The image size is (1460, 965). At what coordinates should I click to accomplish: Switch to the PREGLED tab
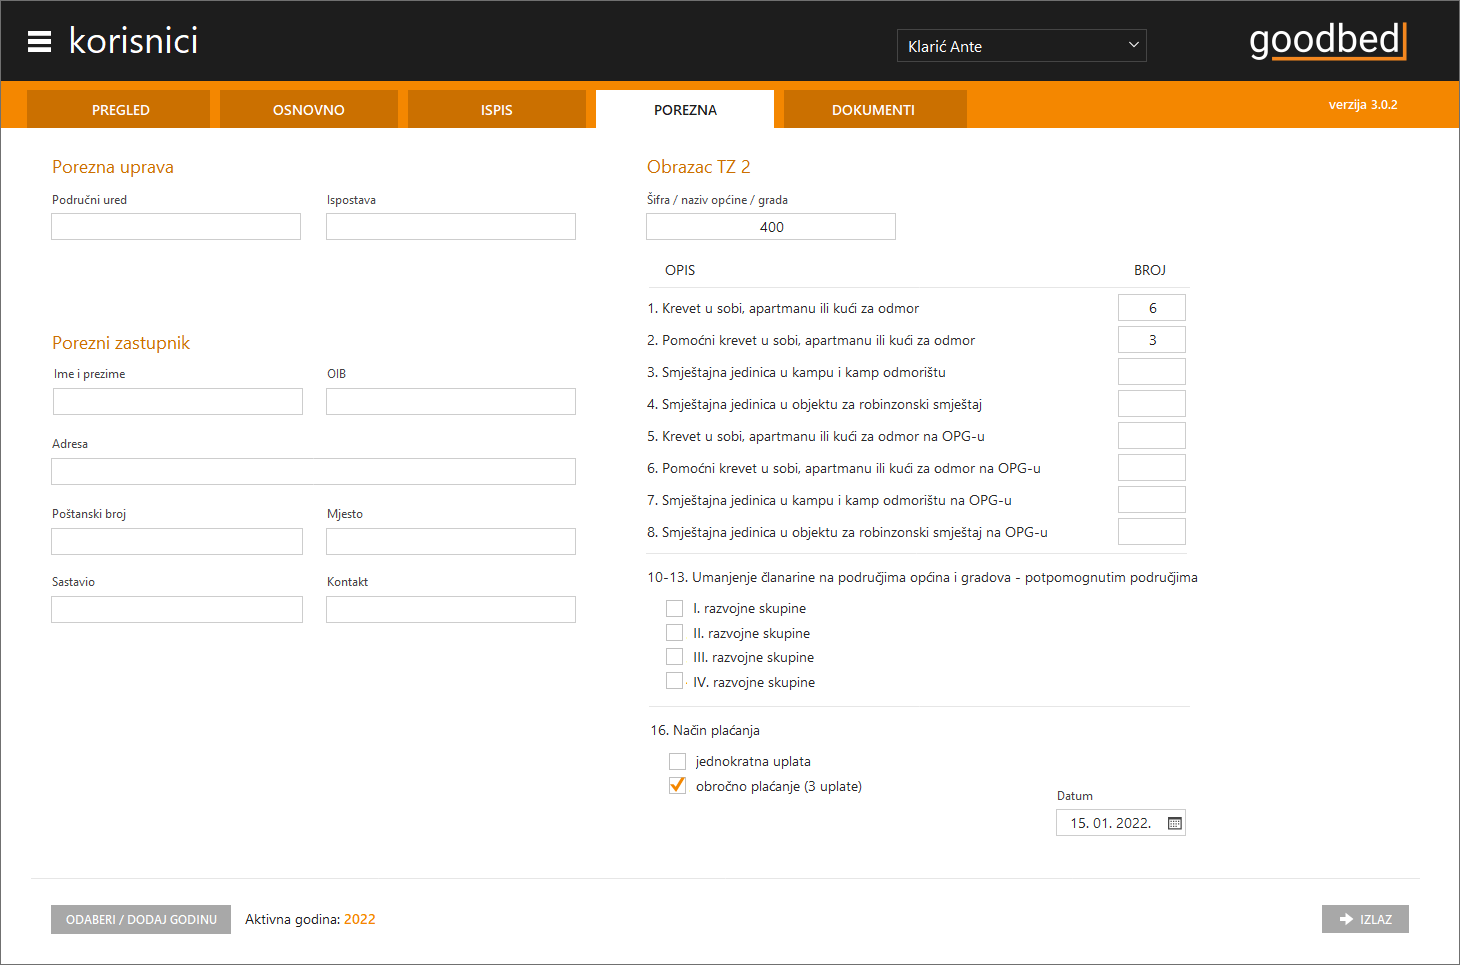pos(120,109)
